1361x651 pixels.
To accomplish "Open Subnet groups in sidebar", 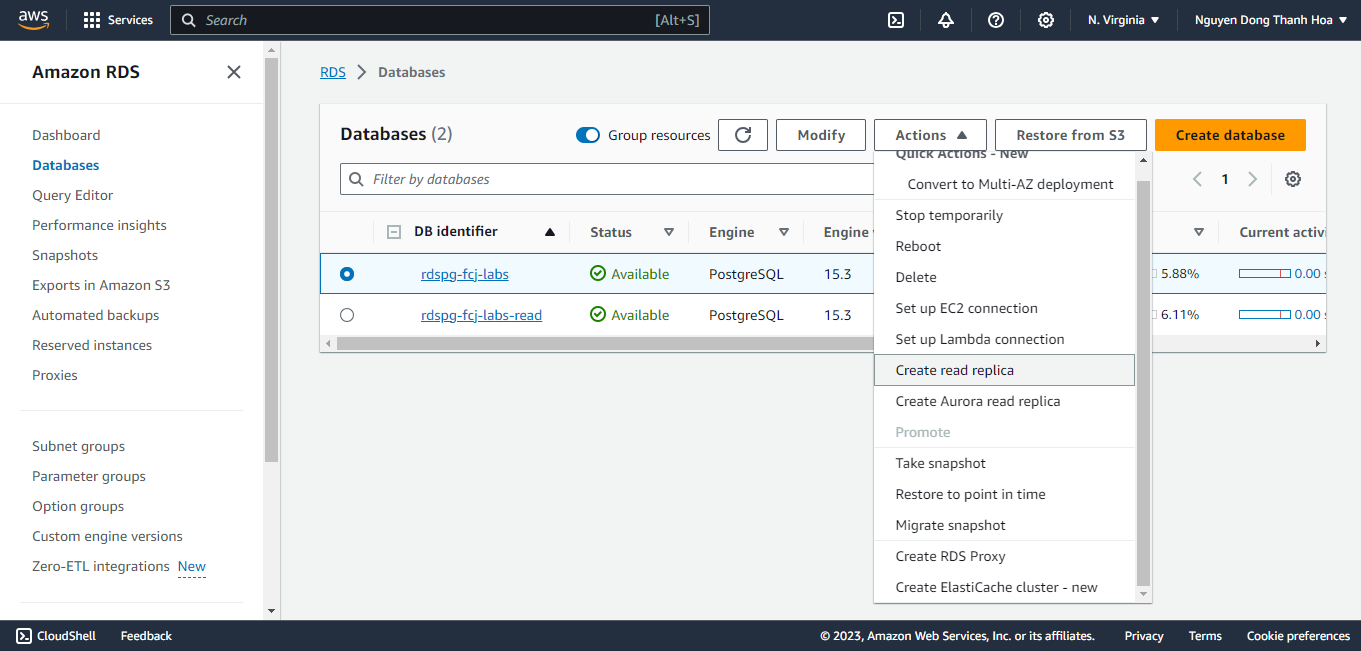I will pyautogui.click(x=79, y=446).
